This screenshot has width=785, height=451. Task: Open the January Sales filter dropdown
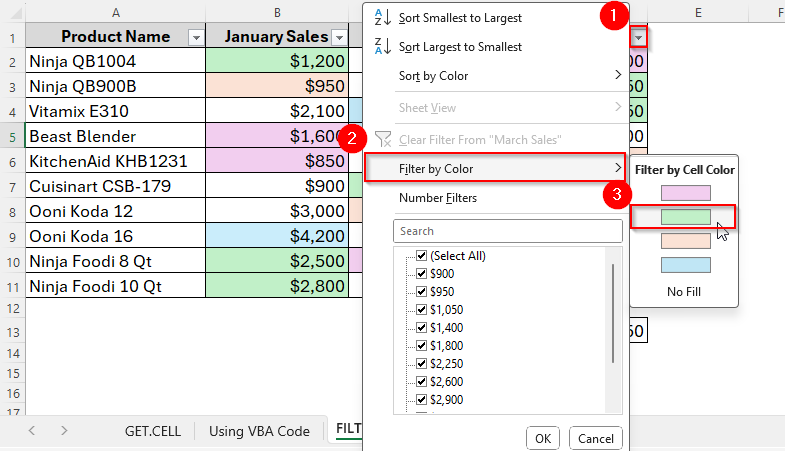point(340,37)
